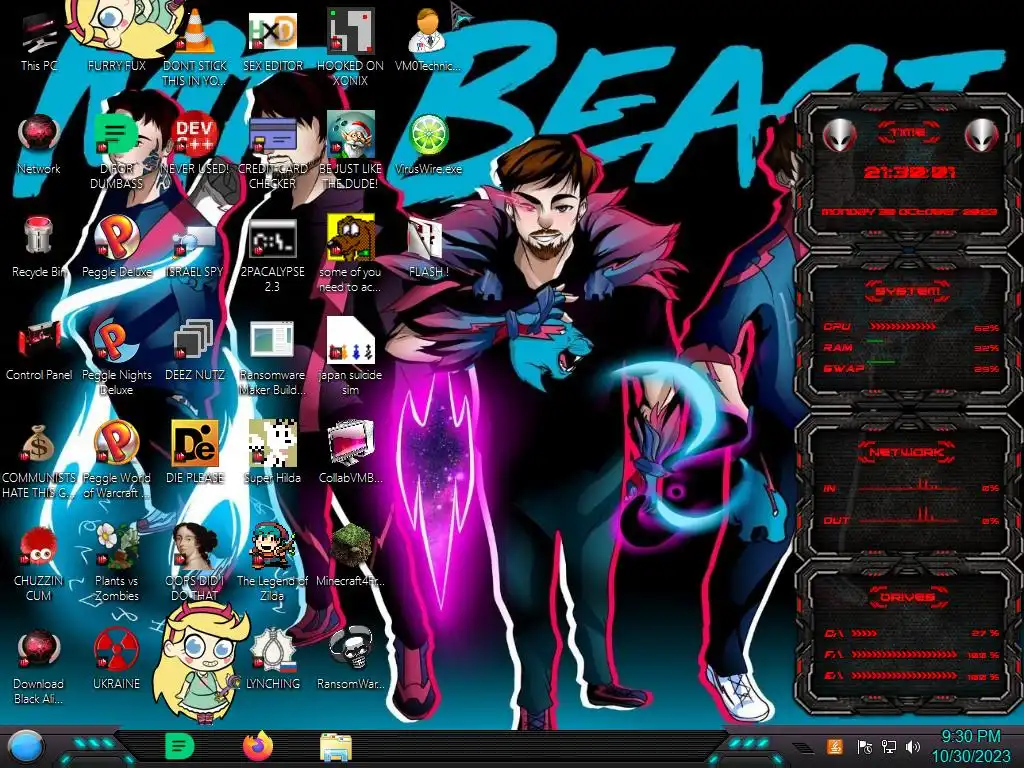Open File Explorer from the taskbar
1024x768 pixels.
pos(336,747)
